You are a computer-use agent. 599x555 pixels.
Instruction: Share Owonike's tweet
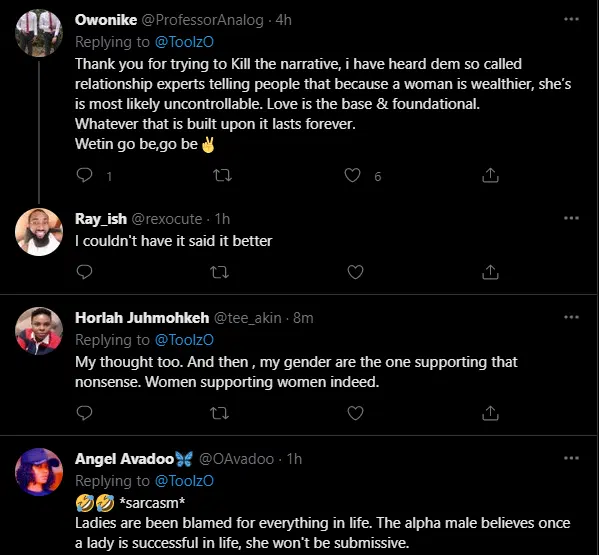[491, 175]
